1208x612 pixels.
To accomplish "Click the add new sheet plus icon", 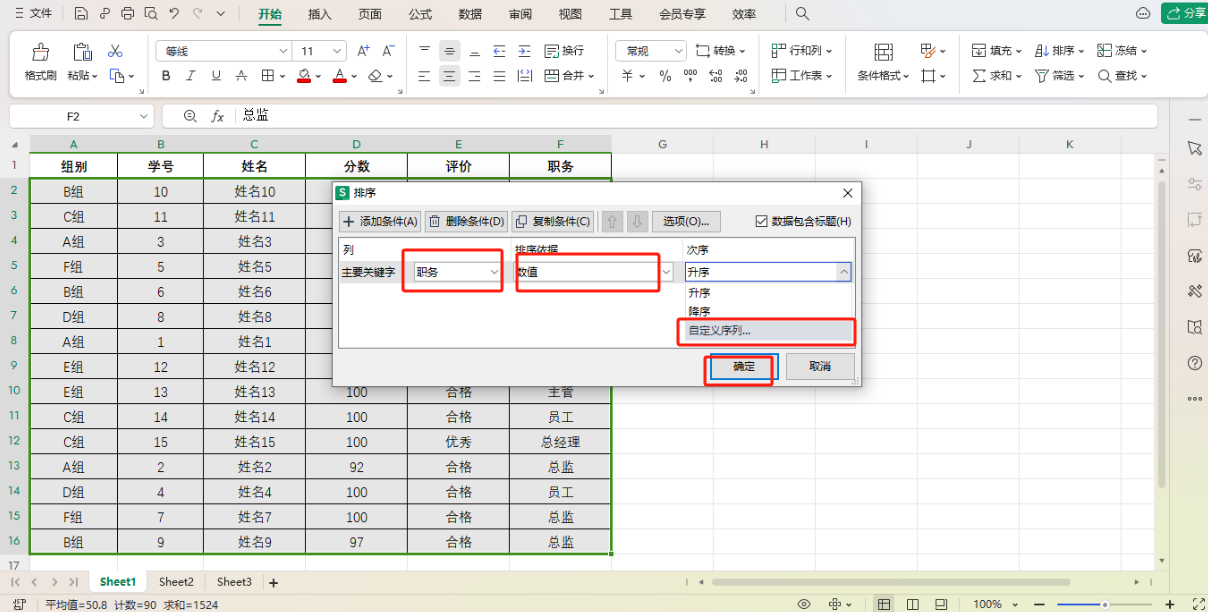I will pos(273,582).
